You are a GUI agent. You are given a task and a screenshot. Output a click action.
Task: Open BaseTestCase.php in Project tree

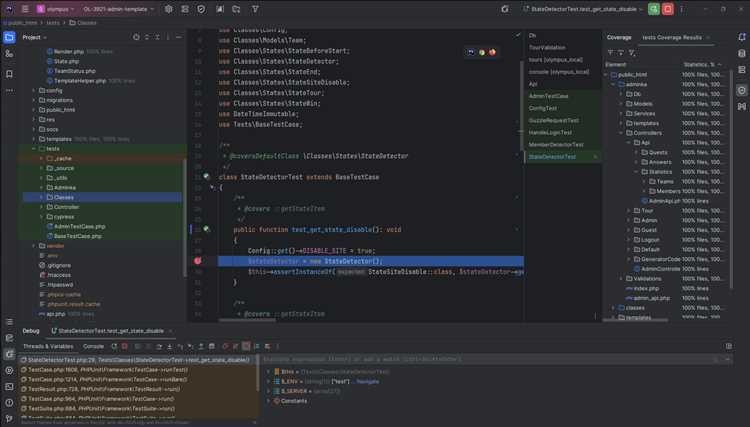coord(77,236)
